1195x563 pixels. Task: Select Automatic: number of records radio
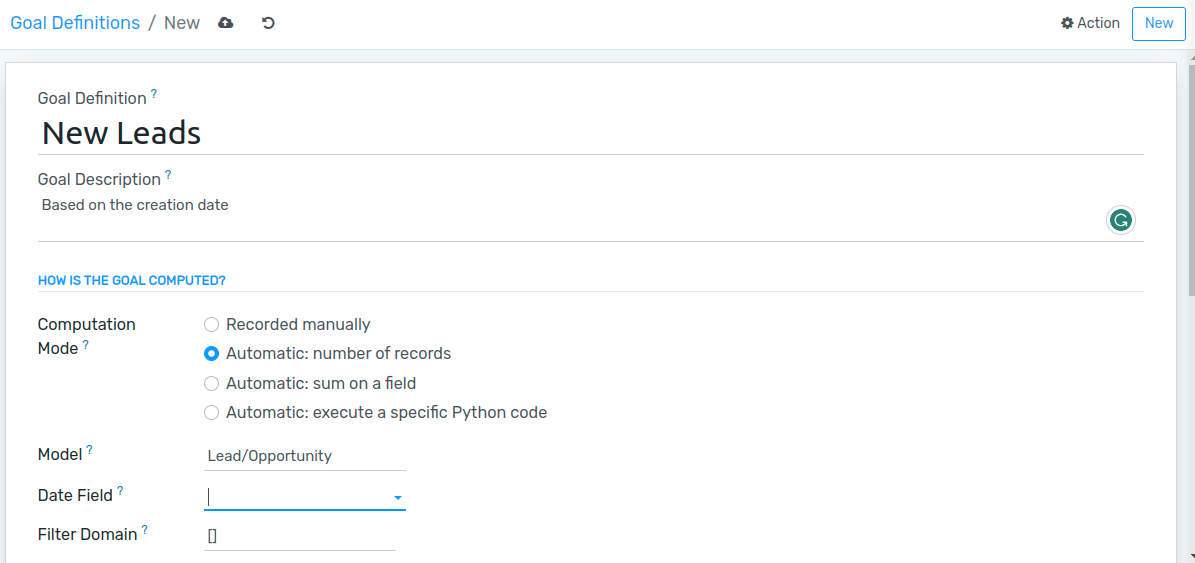tap(211, 354)
